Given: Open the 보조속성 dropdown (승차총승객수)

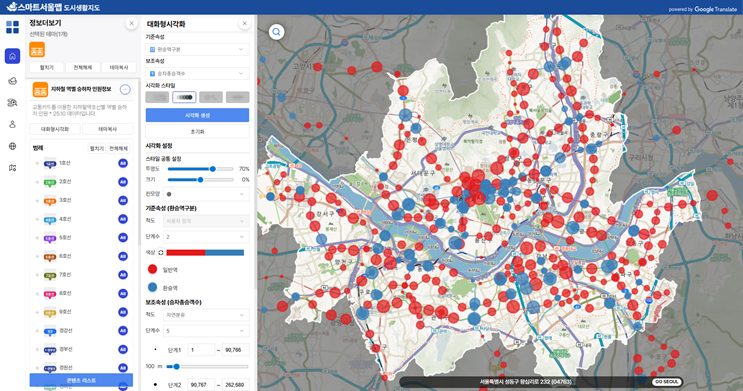Looking at the screenshot, I should pyautogui.click(x=197, y=73).
